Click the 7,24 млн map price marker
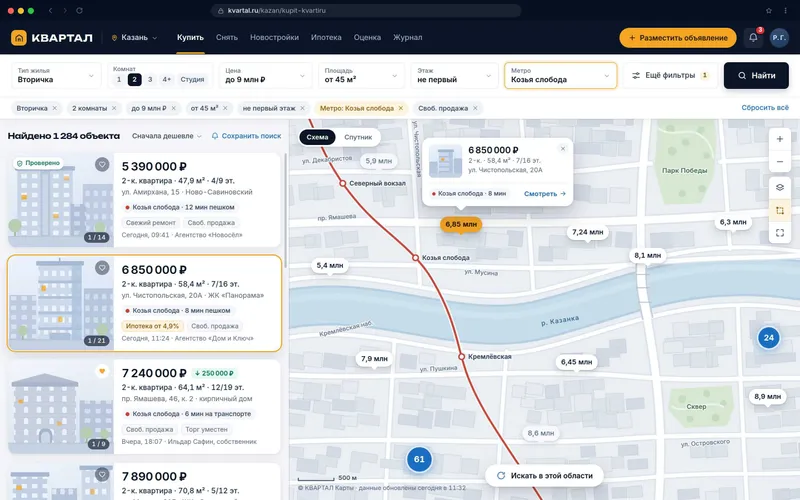The width and height of the screenshot is (800, 500). pyautogui.click(x=587, y=232)
